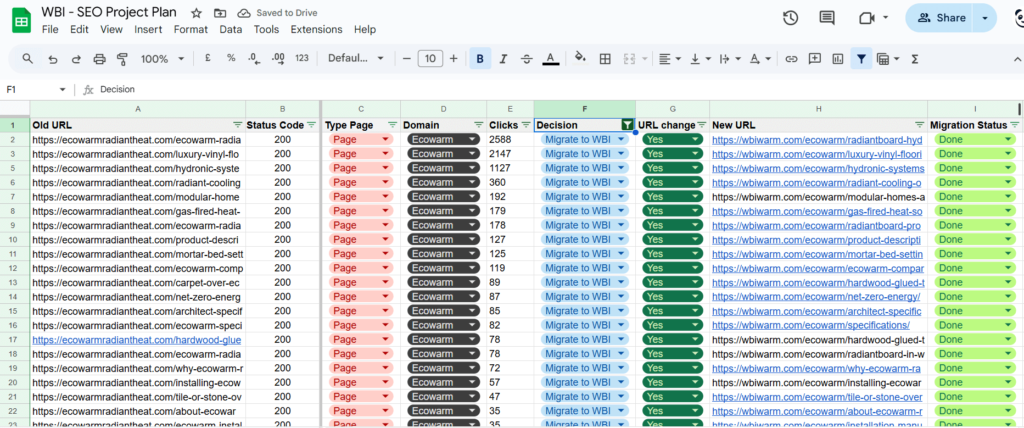This screenshot has height=428, width=1024.
Task: Format as percent
Action: click(x=231, y=58)
